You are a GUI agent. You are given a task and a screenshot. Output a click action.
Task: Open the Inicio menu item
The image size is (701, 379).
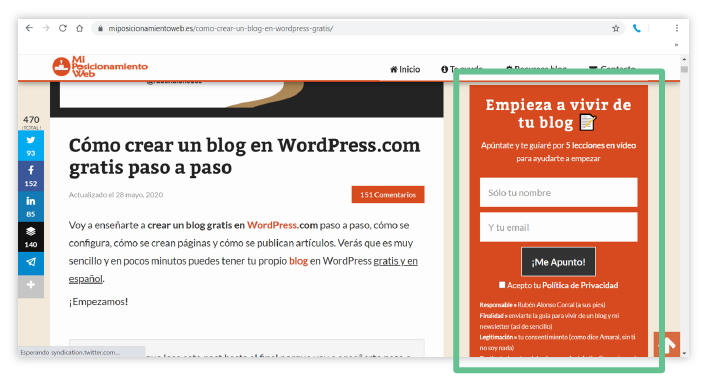point(405,69)
